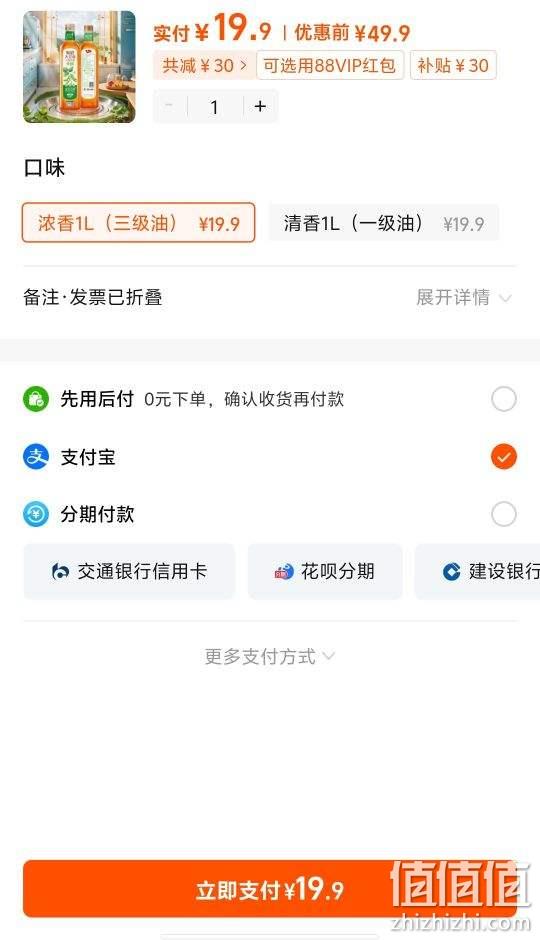Screen dimensions: 540x940
Task: Click the Bank of Communications logo icon
Action: coord(61,572)
